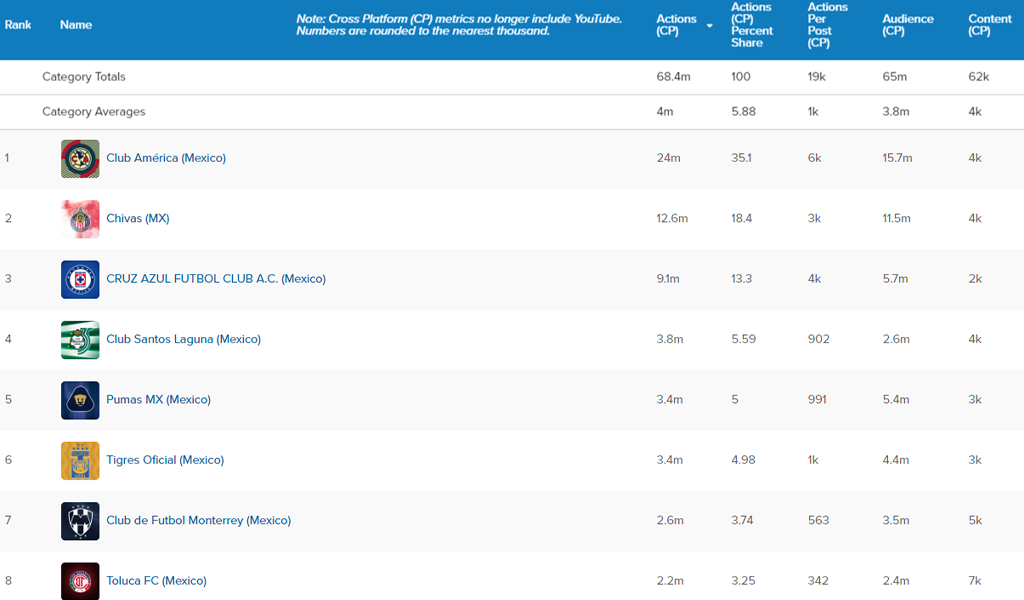Click the Toluca FC team logo
The width and height of the screenshot is (1024, 600).
[80, 581]
